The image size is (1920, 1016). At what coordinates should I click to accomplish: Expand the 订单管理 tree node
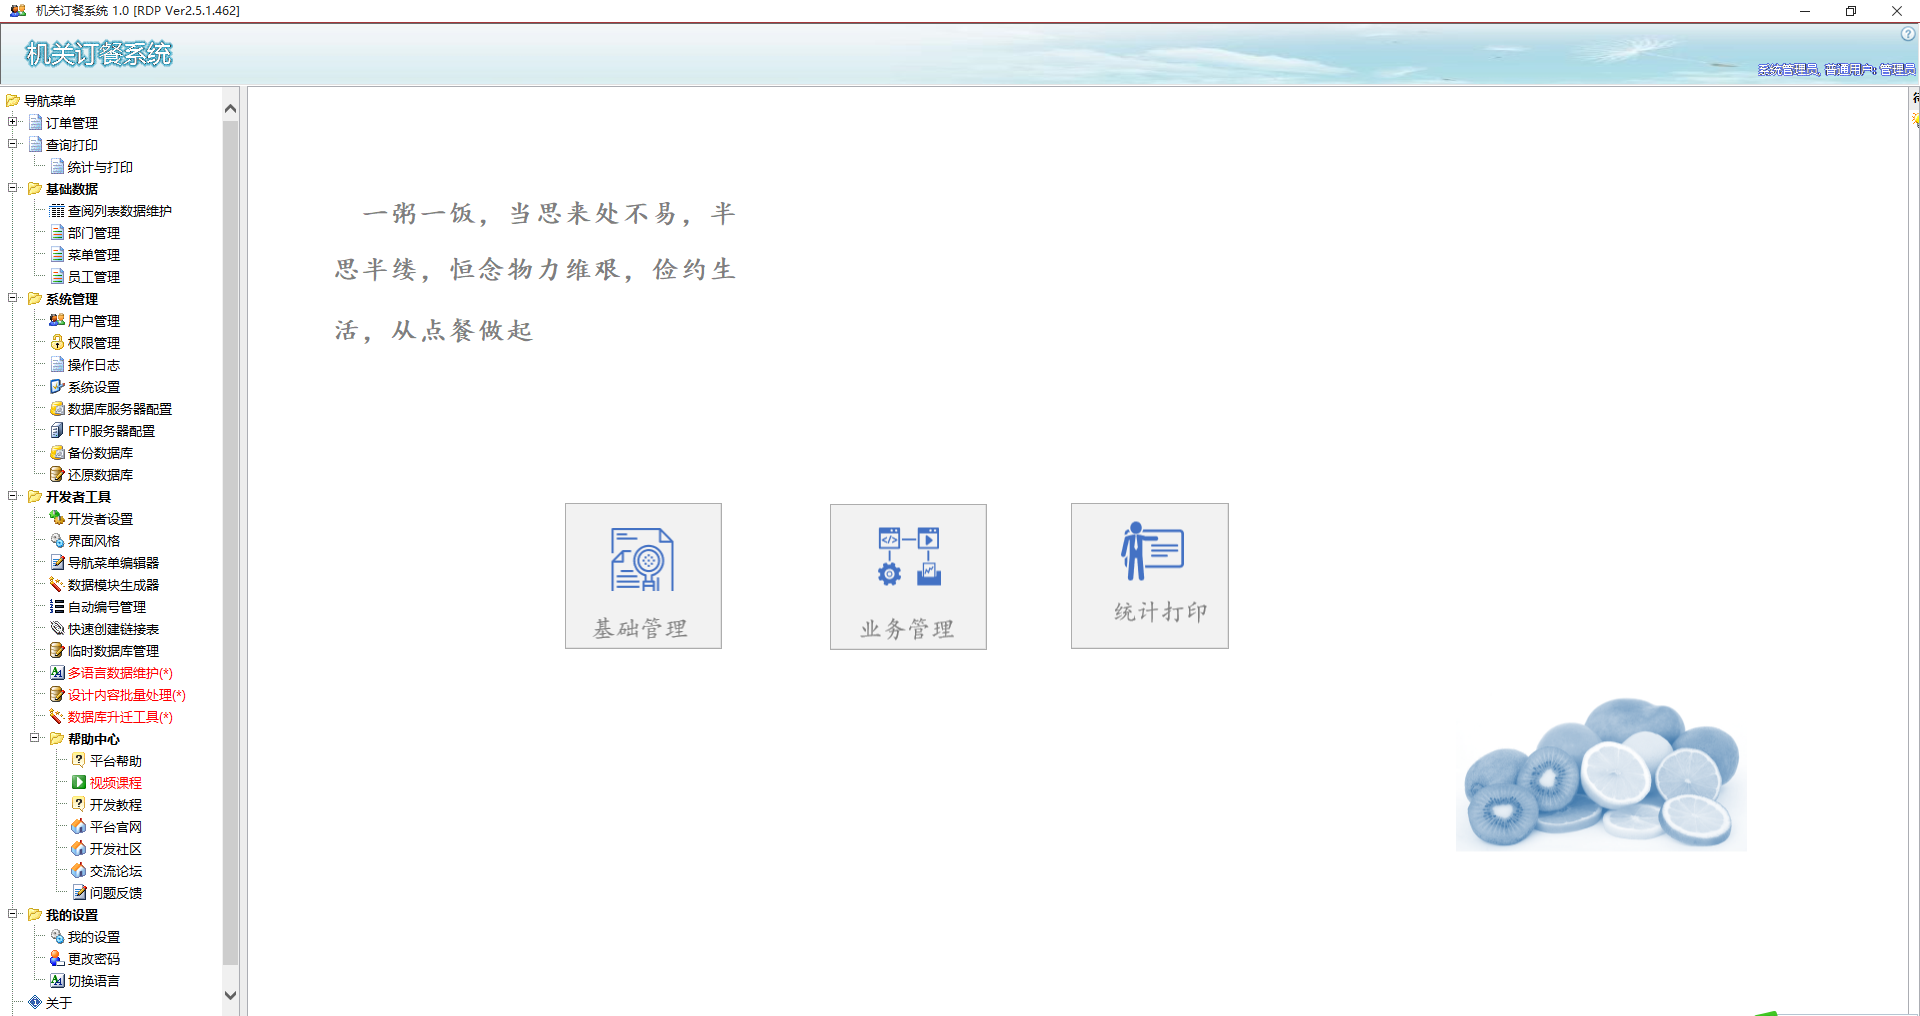[x=13, y=122]
